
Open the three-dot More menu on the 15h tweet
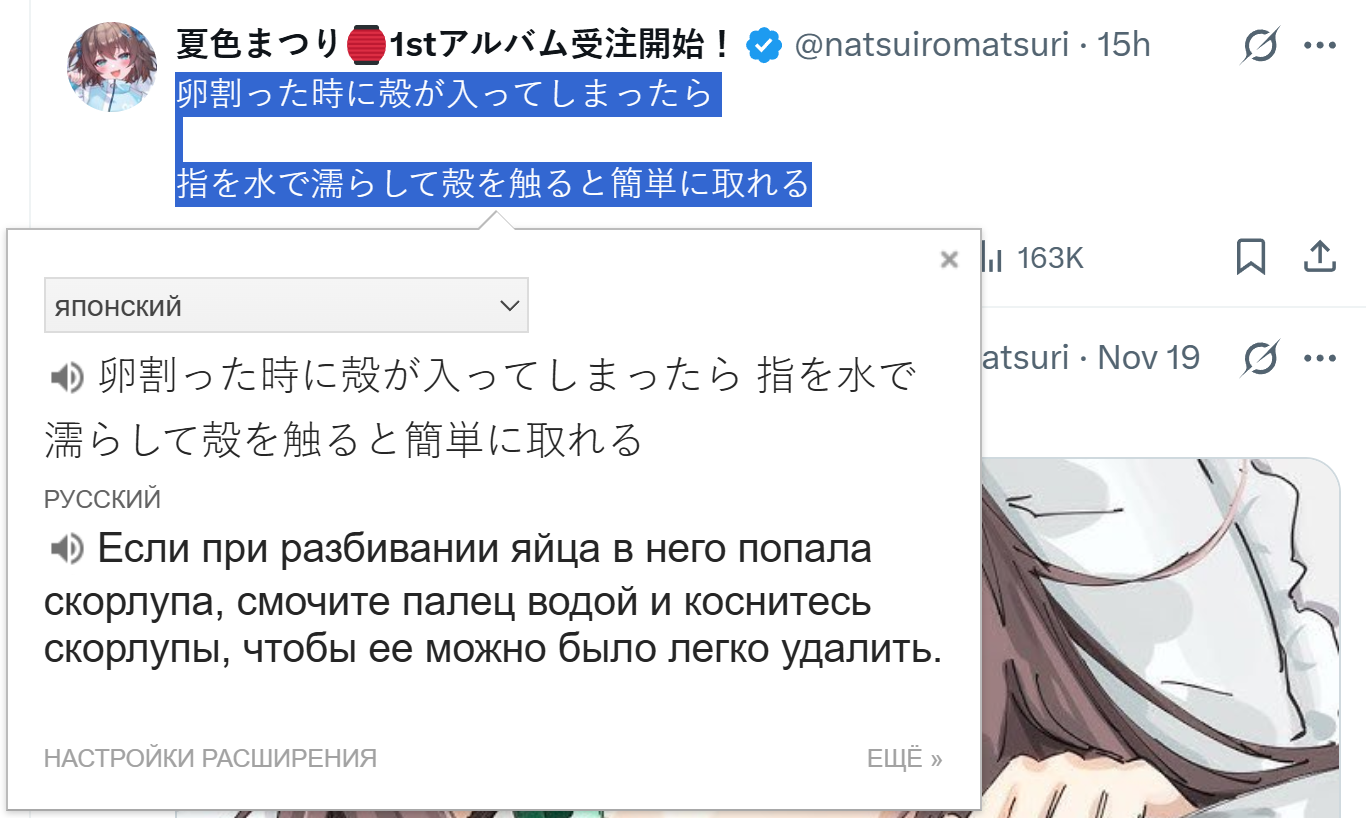point(1320,45)
